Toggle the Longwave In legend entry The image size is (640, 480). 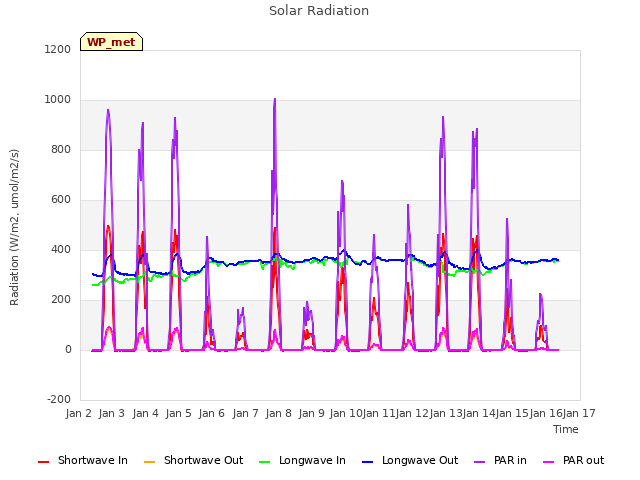pos(302,460)
